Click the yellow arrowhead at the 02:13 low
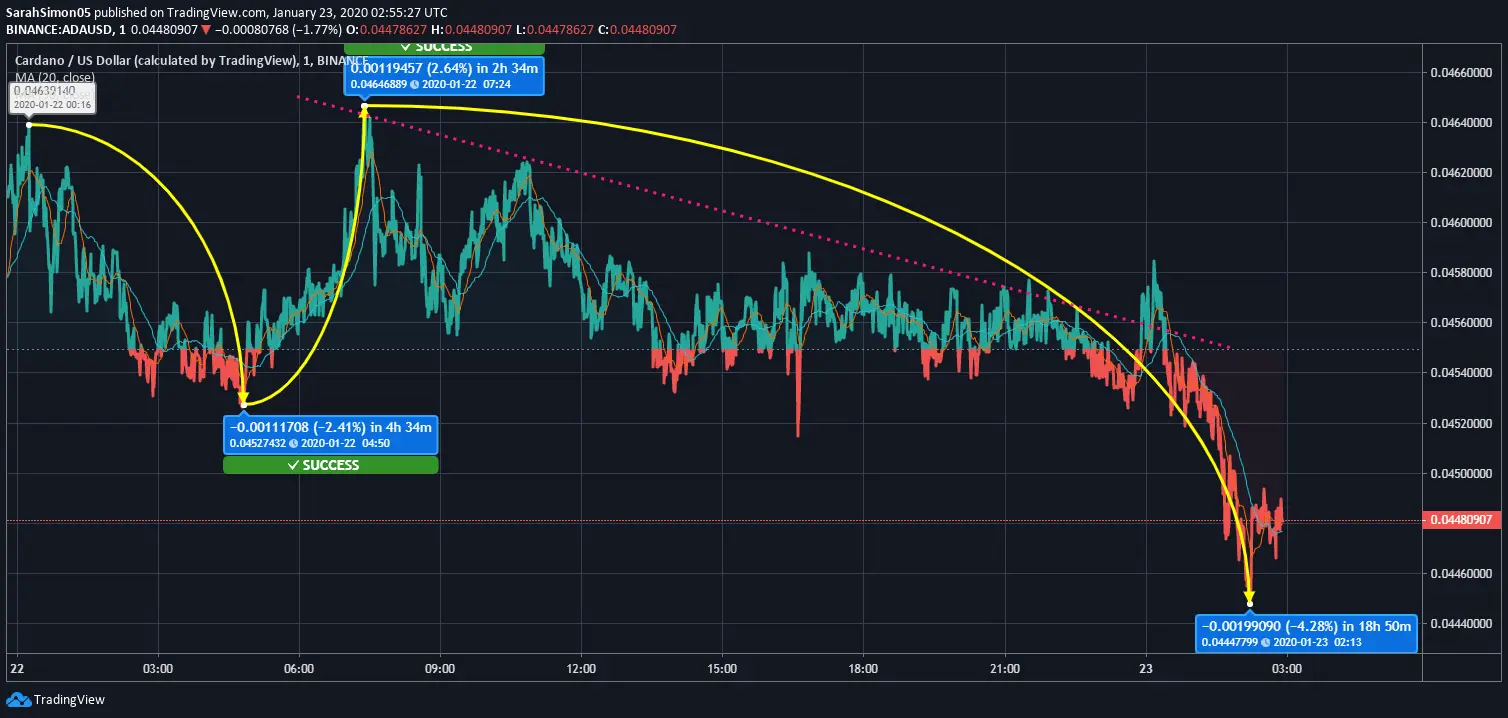Image resolution: width=1508 pixels, height=718 pixels. point(1249,597)
